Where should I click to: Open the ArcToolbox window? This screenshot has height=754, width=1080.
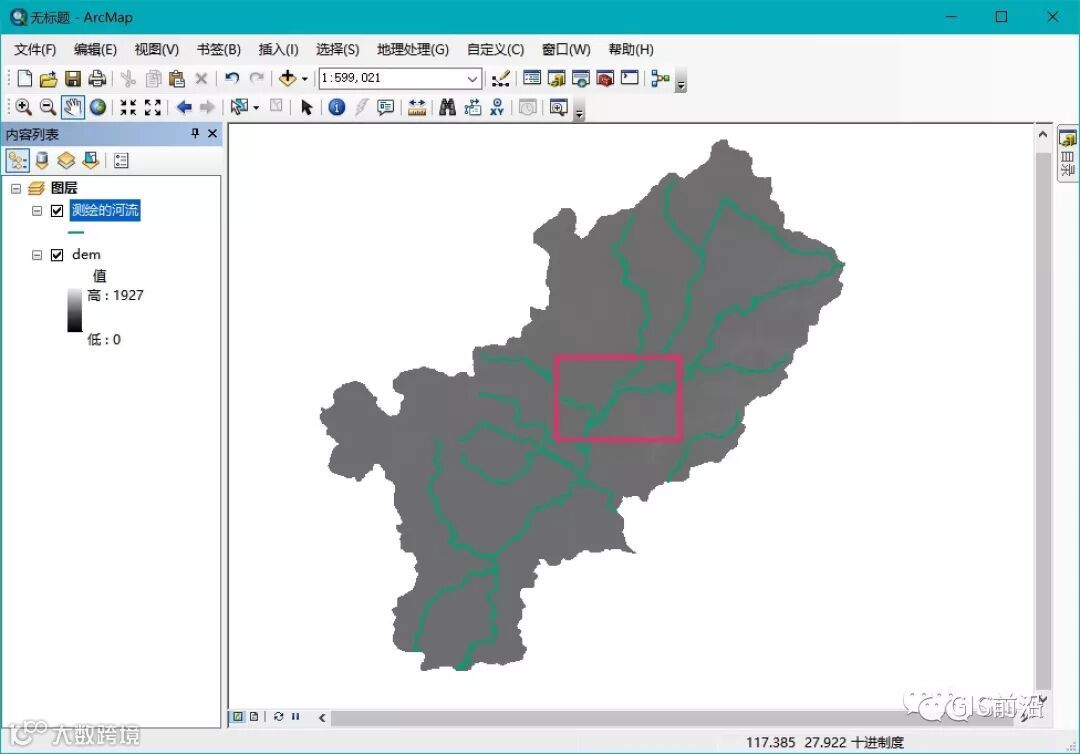pos(605,78)
